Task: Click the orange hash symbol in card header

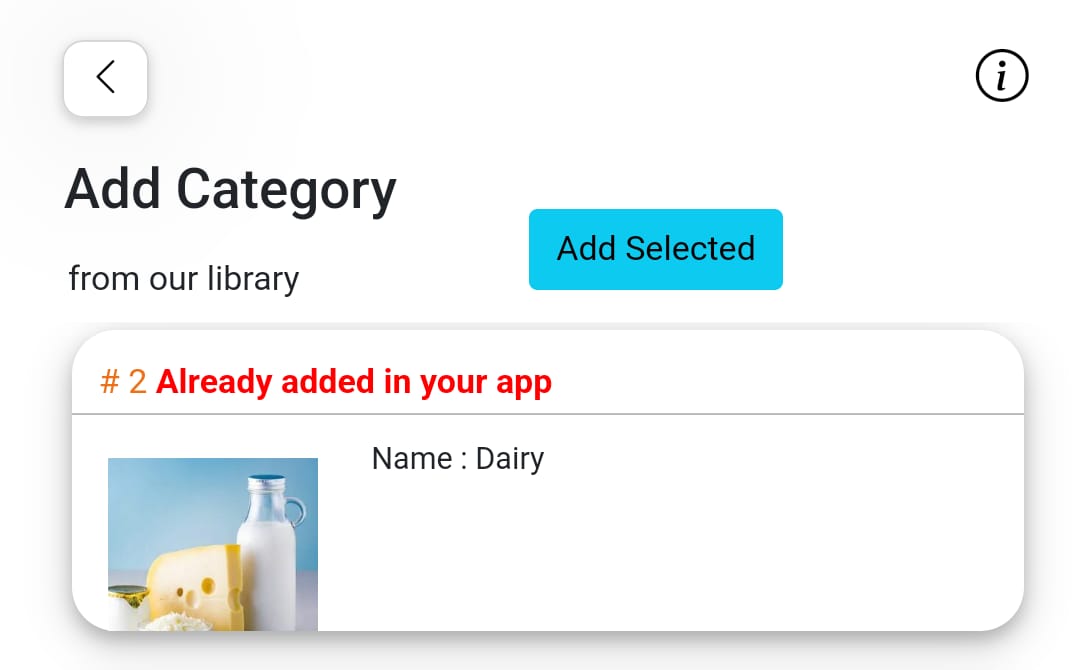Action: click(x=110, y=381)
